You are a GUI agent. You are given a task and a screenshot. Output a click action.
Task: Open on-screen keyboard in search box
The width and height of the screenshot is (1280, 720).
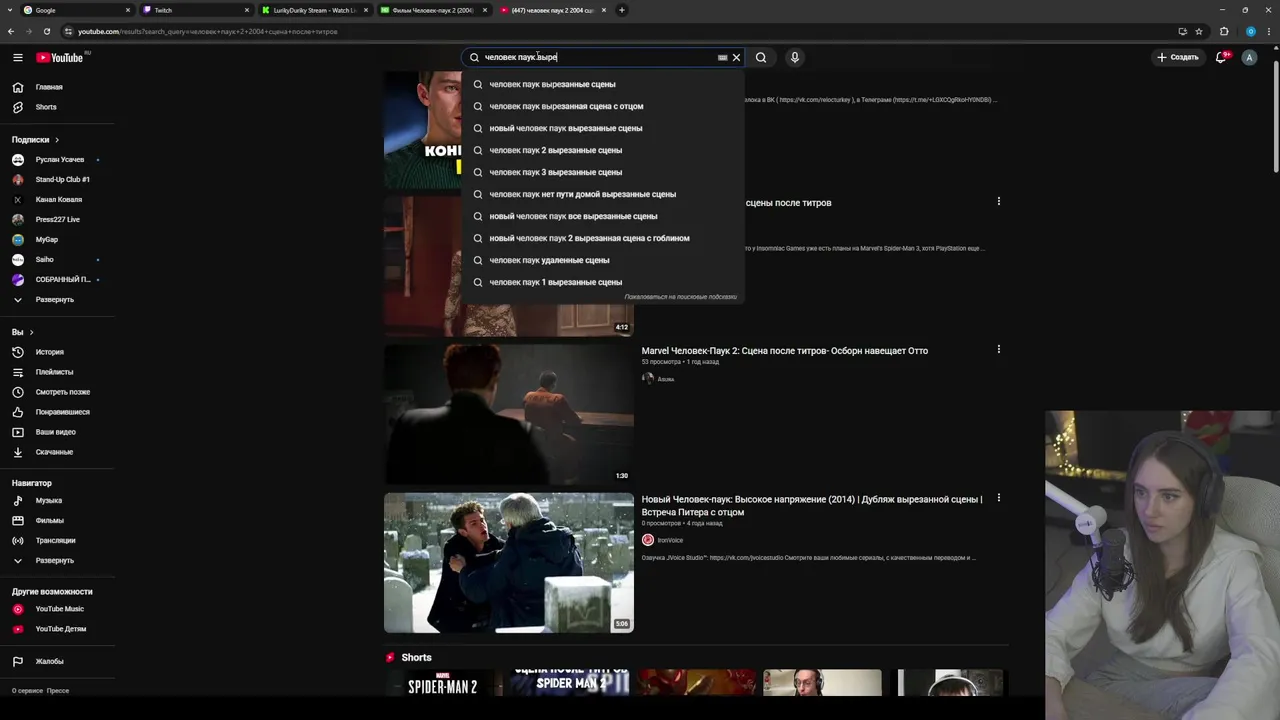coord(722,57)
